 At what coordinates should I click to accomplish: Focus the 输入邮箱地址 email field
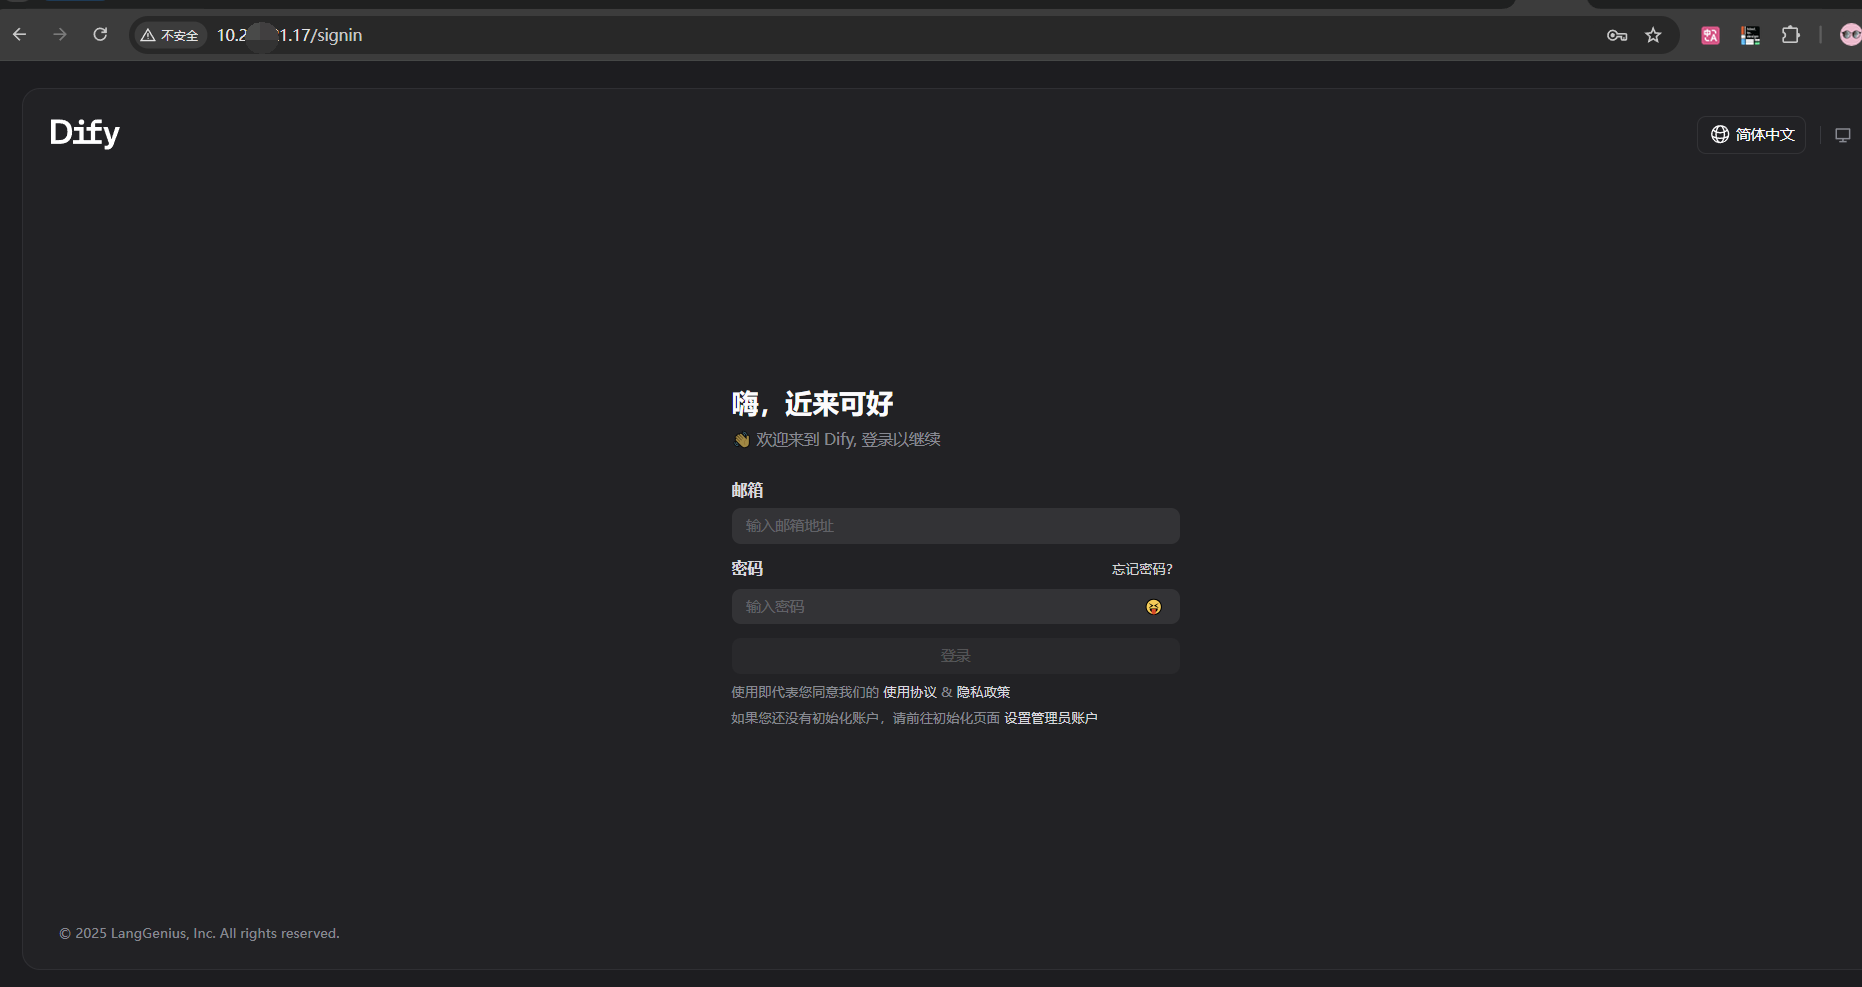(956, 526)
